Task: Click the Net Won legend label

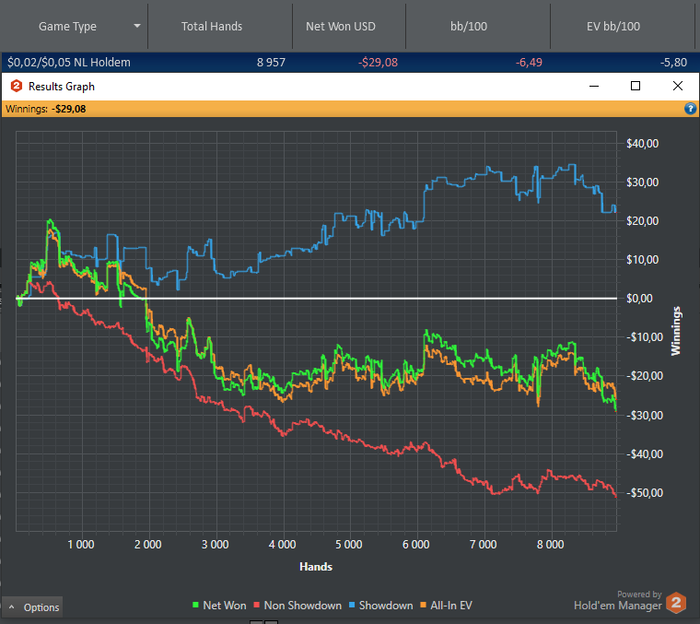Action: click(x=225, y=605)
